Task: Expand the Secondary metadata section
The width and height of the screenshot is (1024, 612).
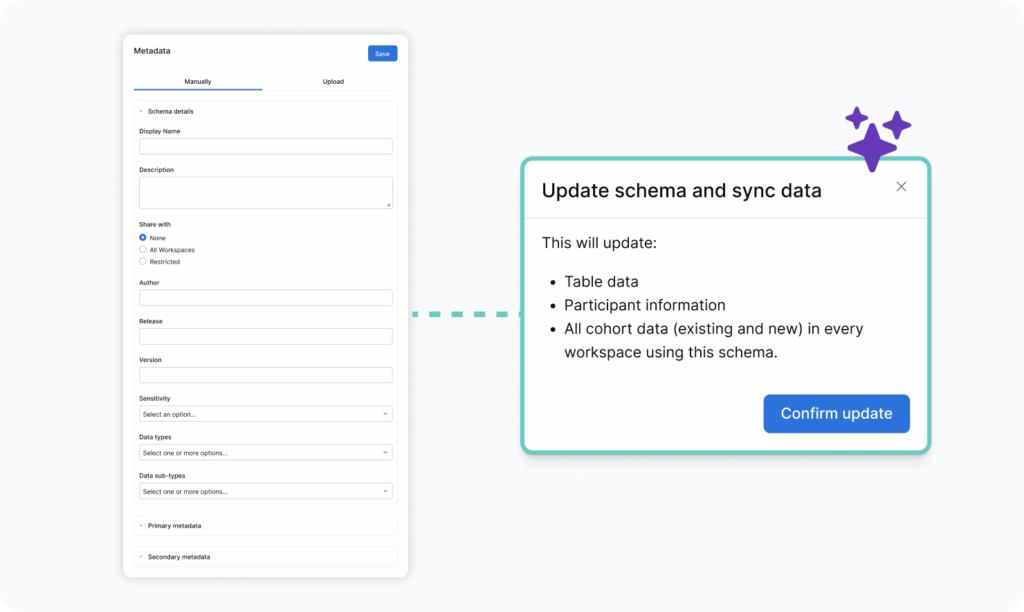Action: point(266,557)
